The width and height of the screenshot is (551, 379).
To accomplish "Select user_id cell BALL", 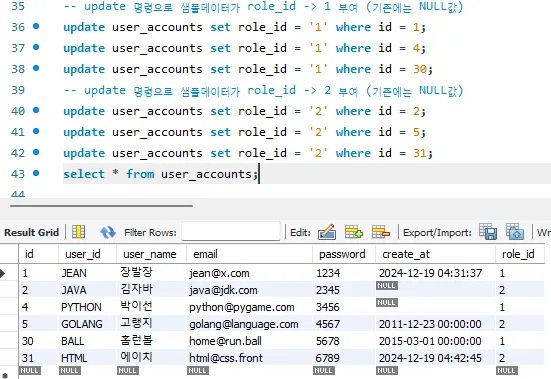I will coord(87,341).
